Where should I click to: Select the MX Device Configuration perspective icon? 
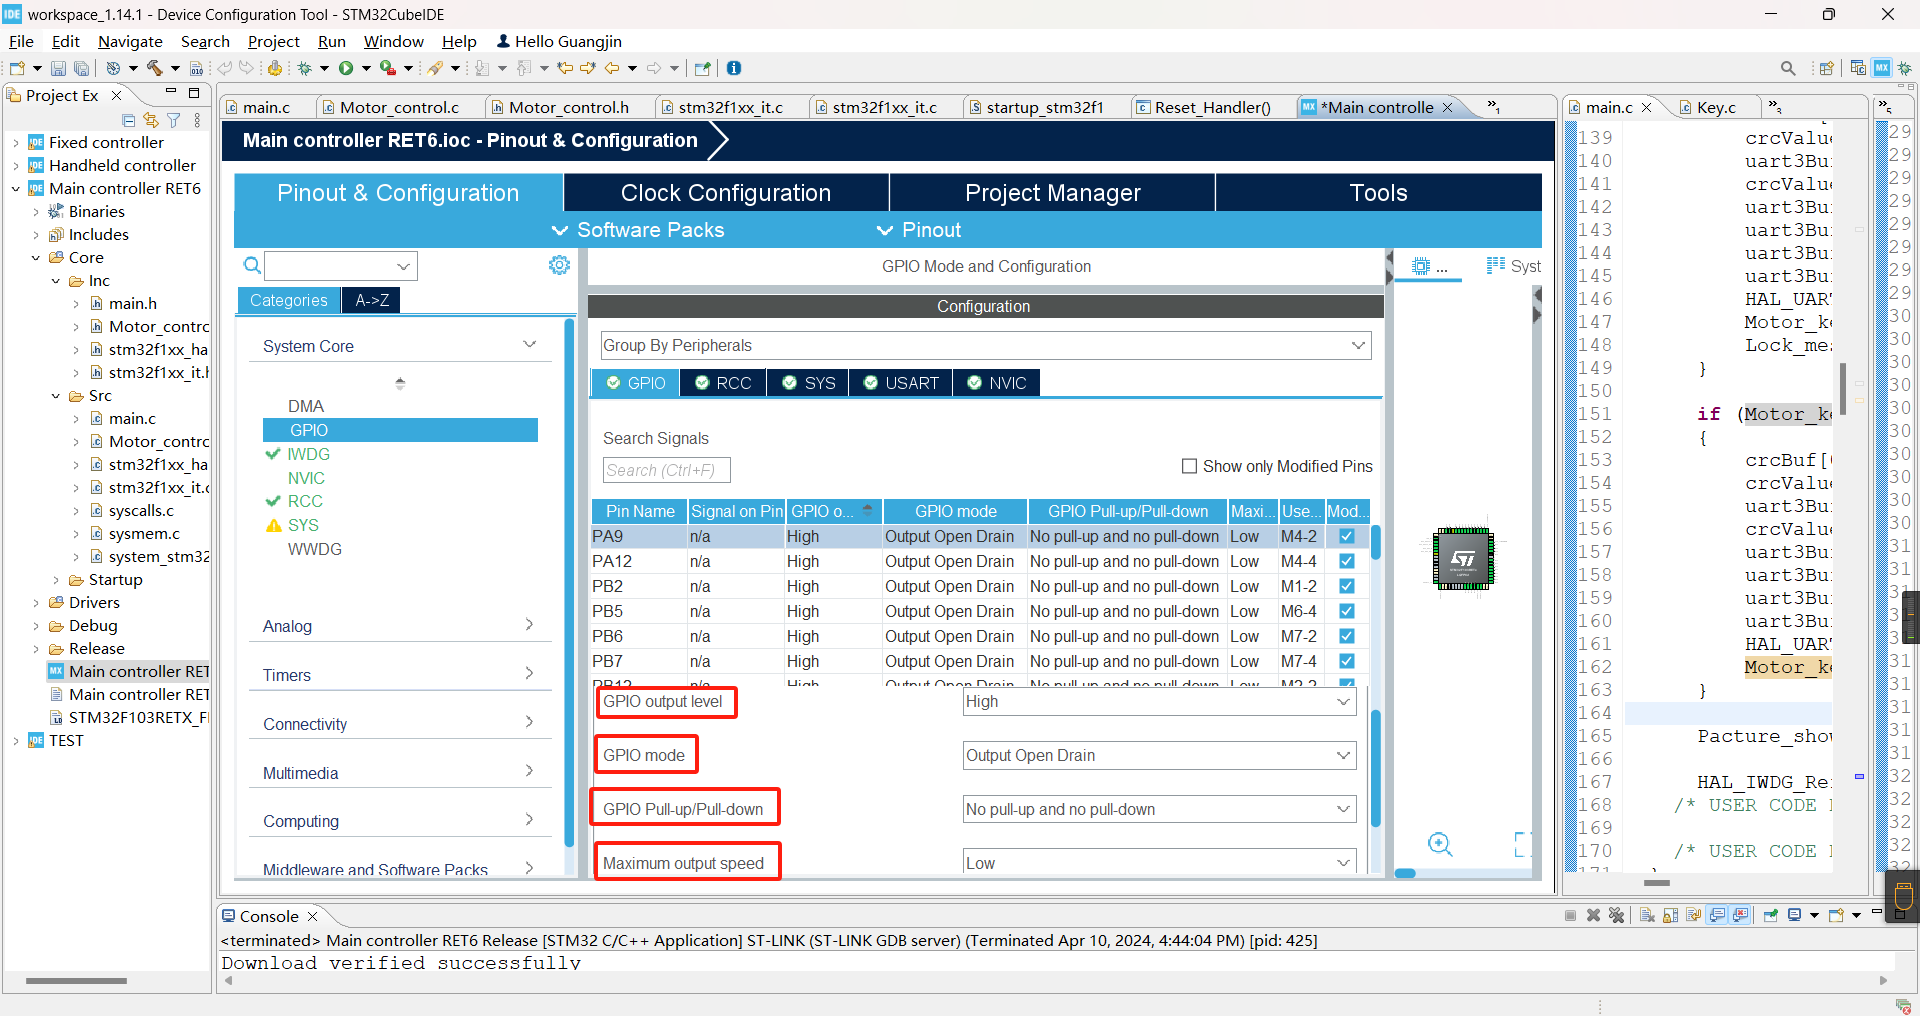pos(1882,68)
